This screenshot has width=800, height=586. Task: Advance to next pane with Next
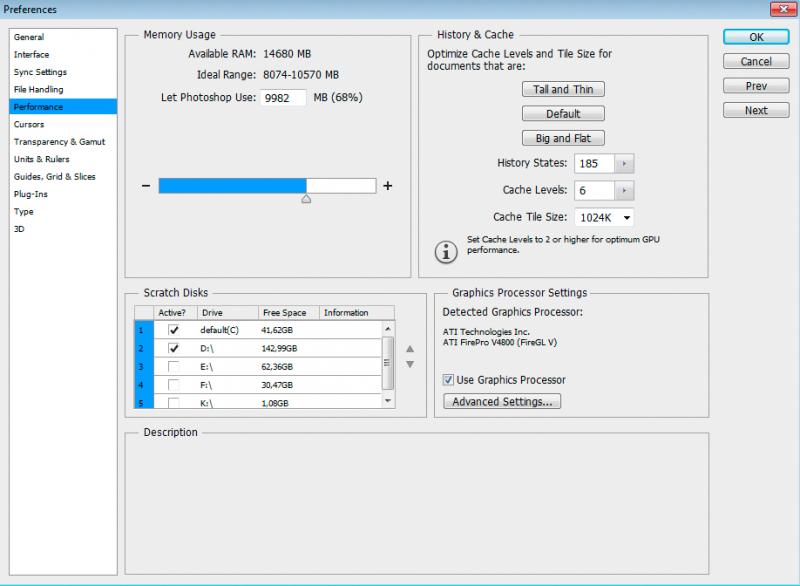(x=756, y=110)
